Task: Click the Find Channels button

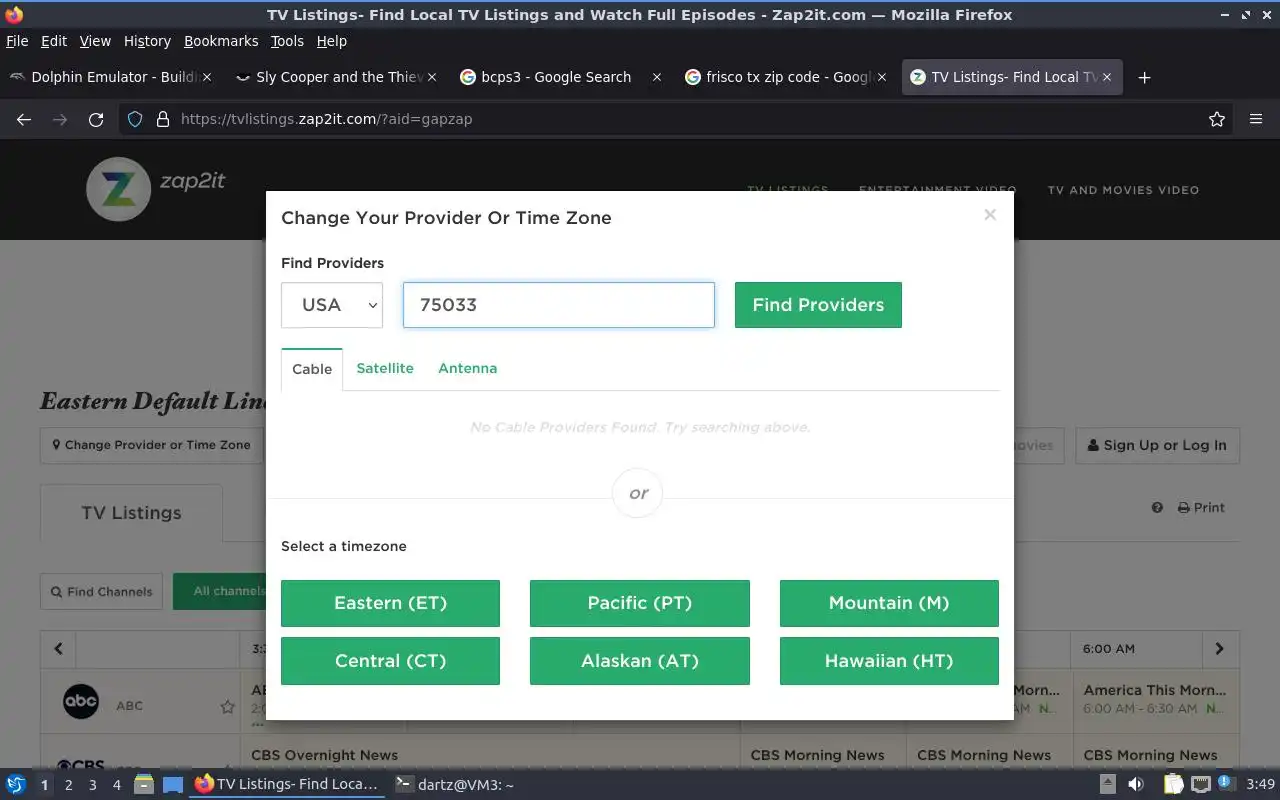Action: 101,592
